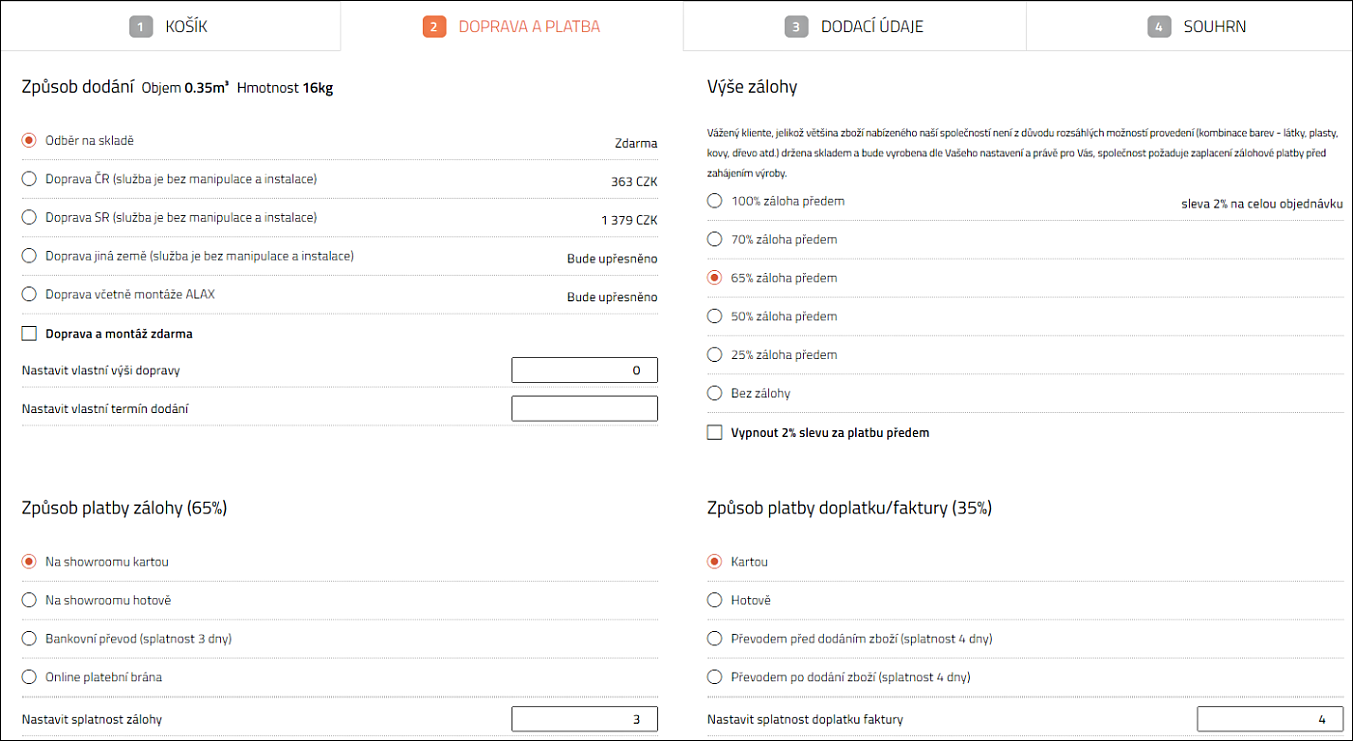The height and width of the screenshot is (741, 1353).
Task: Select 100% záloha předem option
Action: coord(714,201)
